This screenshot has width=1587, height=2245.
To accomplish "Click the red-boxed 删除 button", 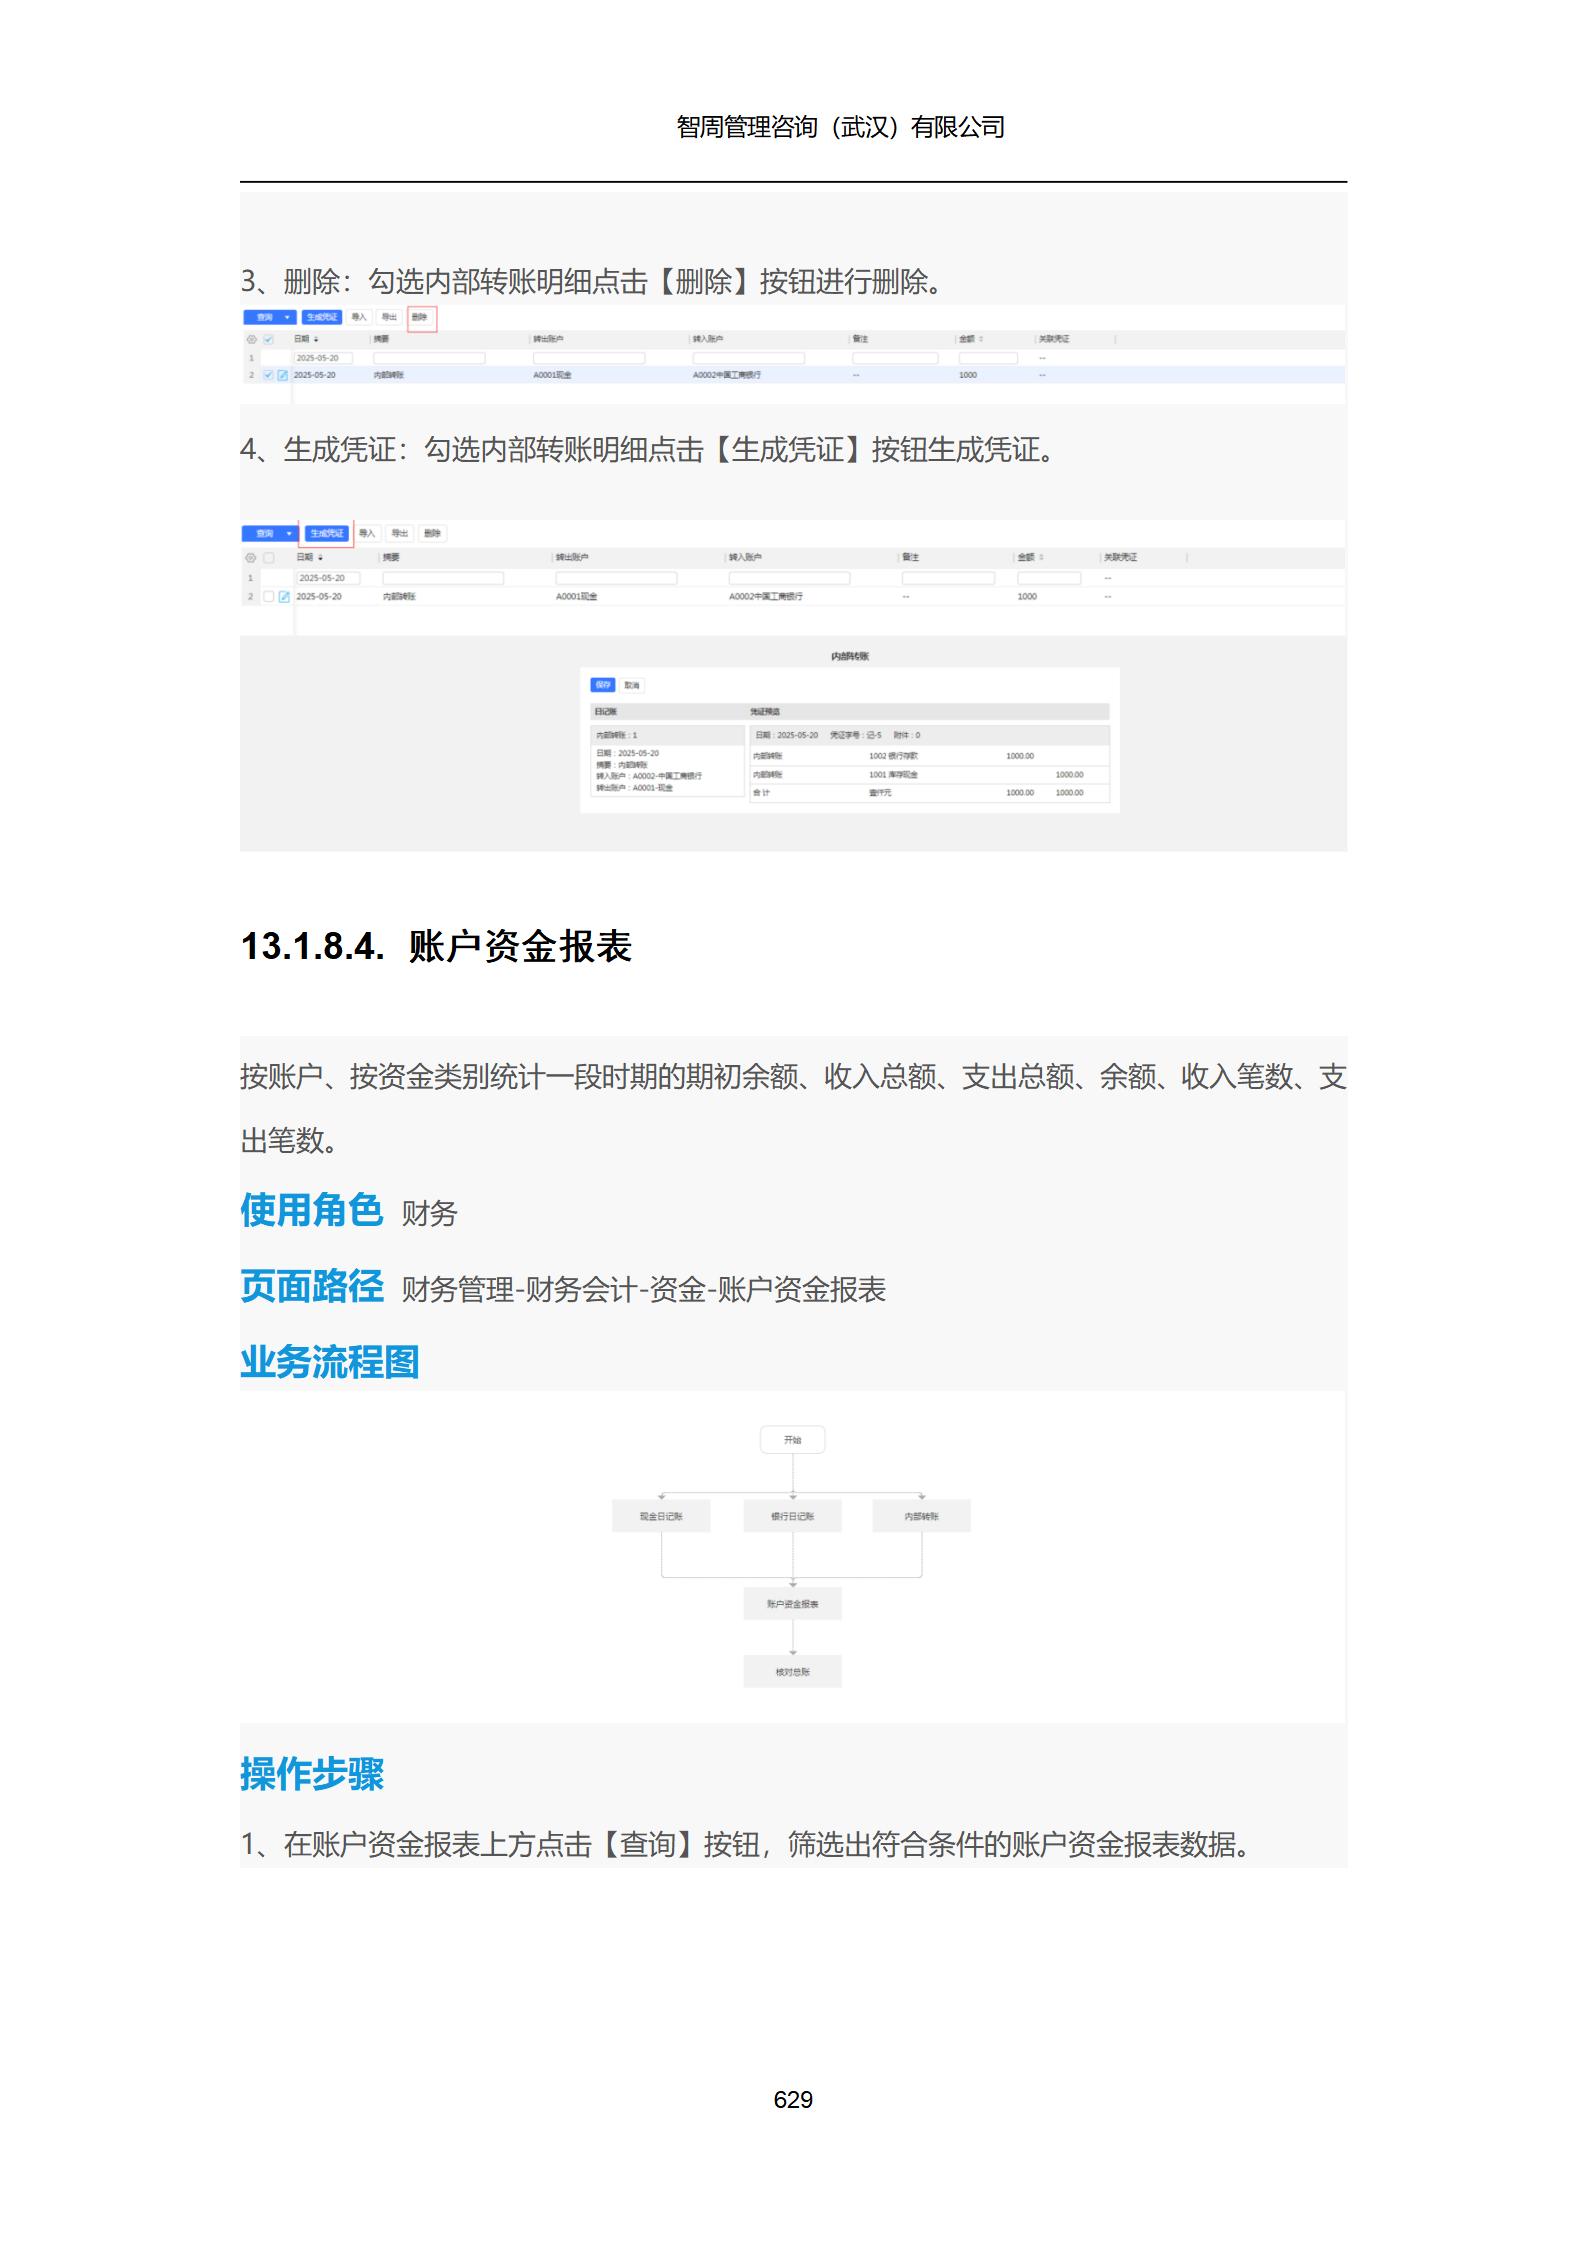I will (420, 318).
